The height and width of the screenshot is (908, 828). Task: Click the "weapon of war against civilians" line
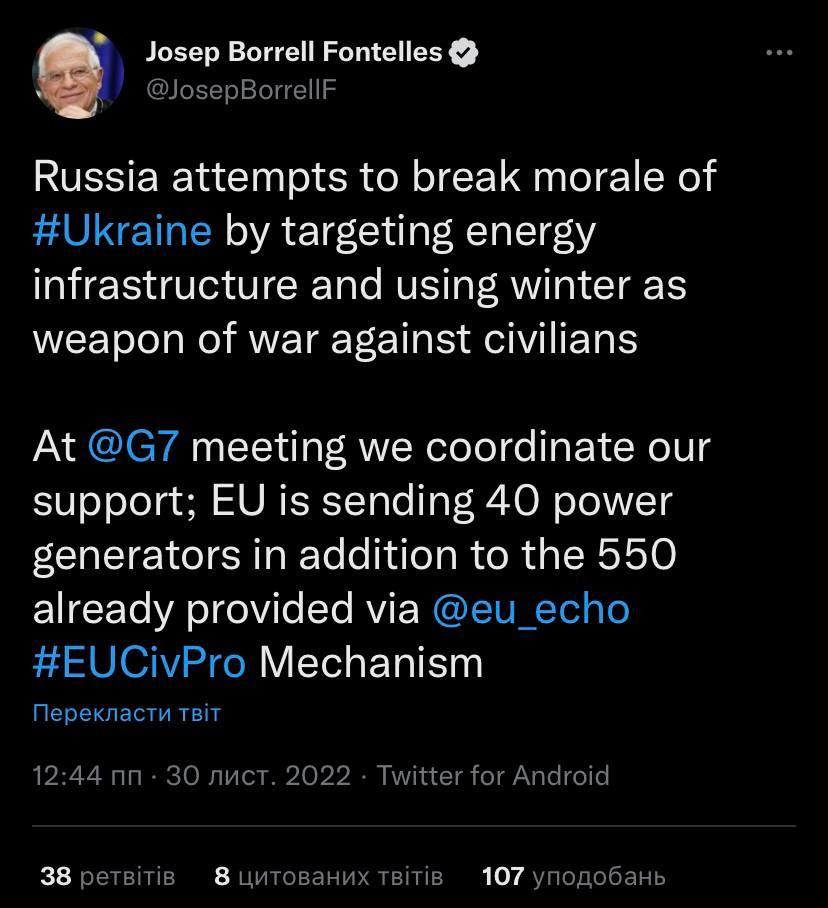point(335,339)
